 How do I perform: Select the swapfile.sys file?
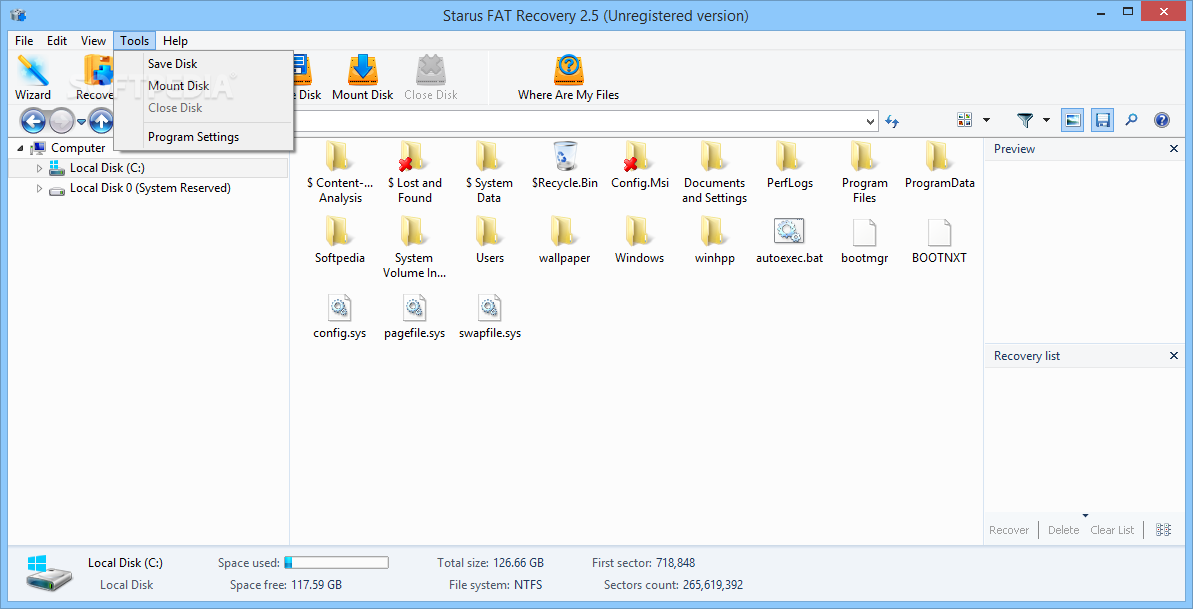[490, 316]
